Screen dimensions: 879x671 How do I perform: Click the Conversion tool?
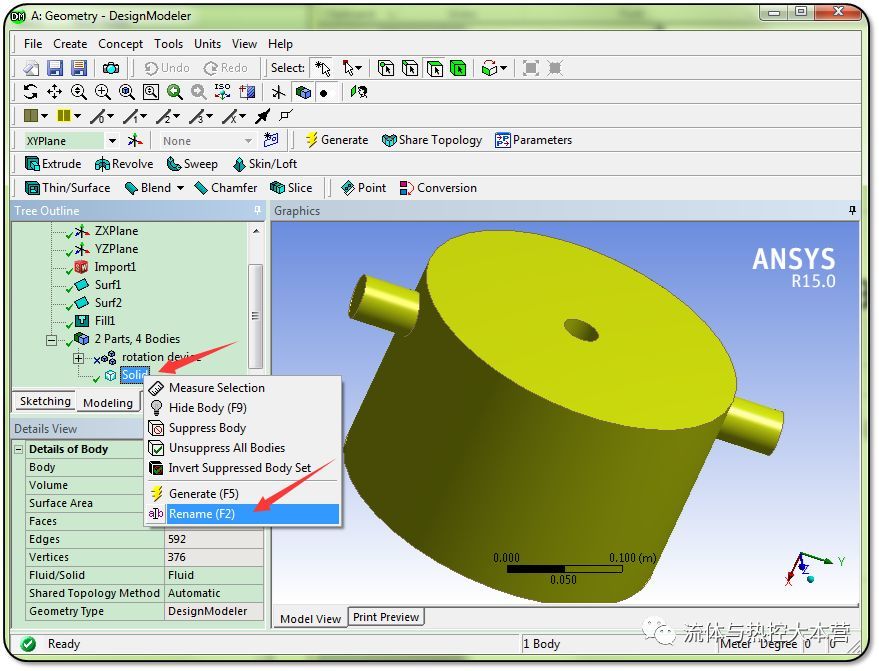point(438,188)
